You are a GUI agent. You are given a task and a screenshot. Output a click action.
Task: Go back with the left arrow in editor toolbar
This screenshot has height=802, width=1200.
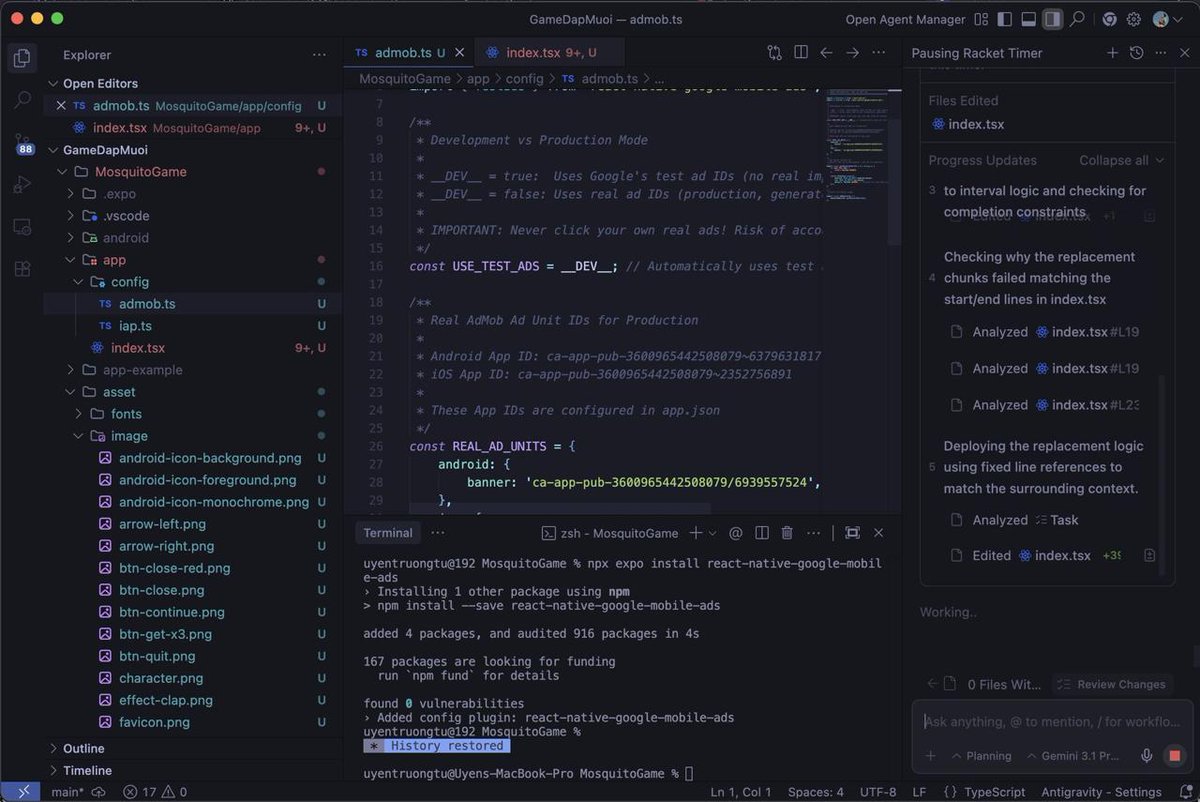point(827,52)
